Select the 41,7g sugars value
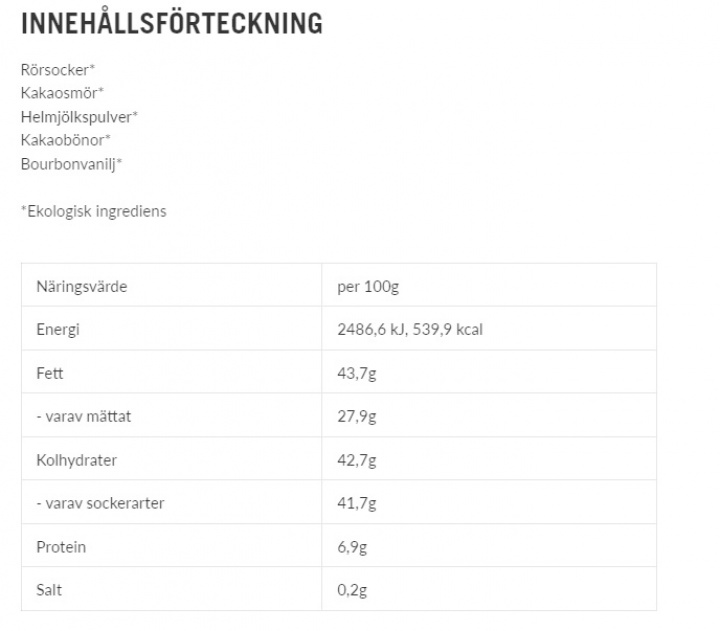This screenshot has height=631, width=720. pyautogui.click(x=357, y=504)
